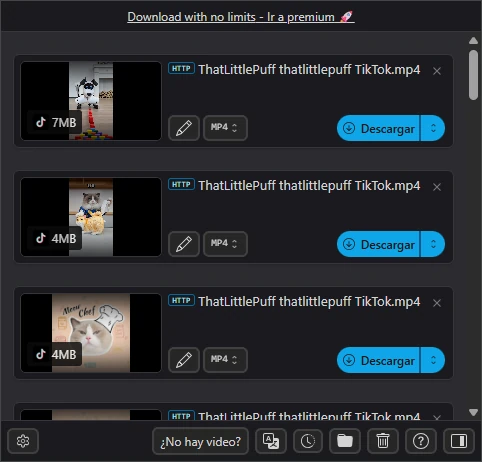
Task: Toggle the side panel icon
Action: coord(459,441)
